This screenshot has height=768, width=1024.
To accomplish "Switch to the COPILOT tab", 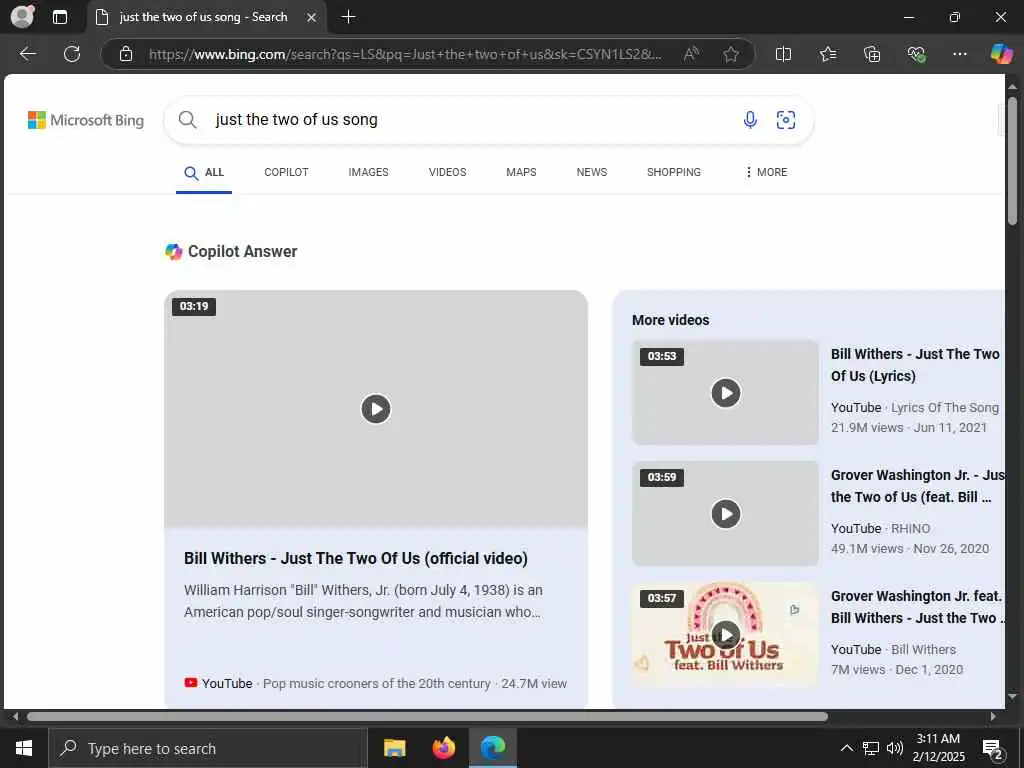I will point(286,172).
